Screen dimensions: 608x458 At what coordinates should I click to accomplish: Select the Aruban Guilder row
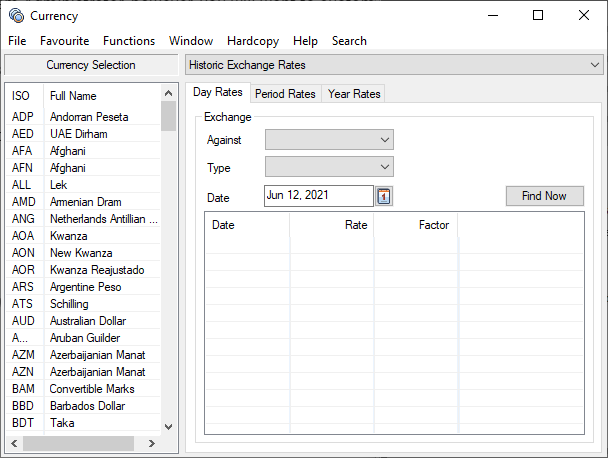pos(83,338)
